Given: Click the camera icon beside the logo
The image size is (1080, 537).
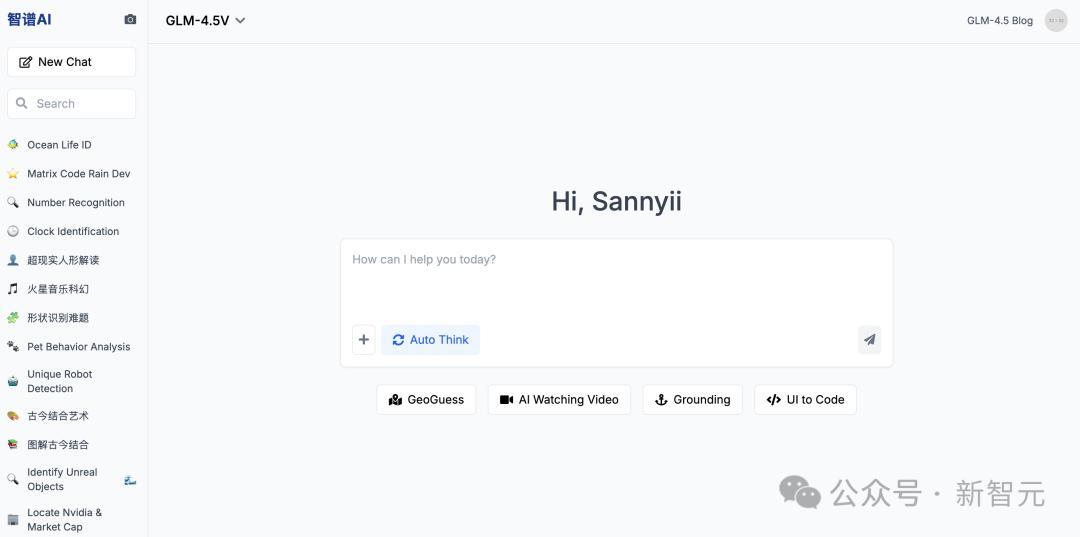Looking at the screenshot, I should [x=130, y=19].
